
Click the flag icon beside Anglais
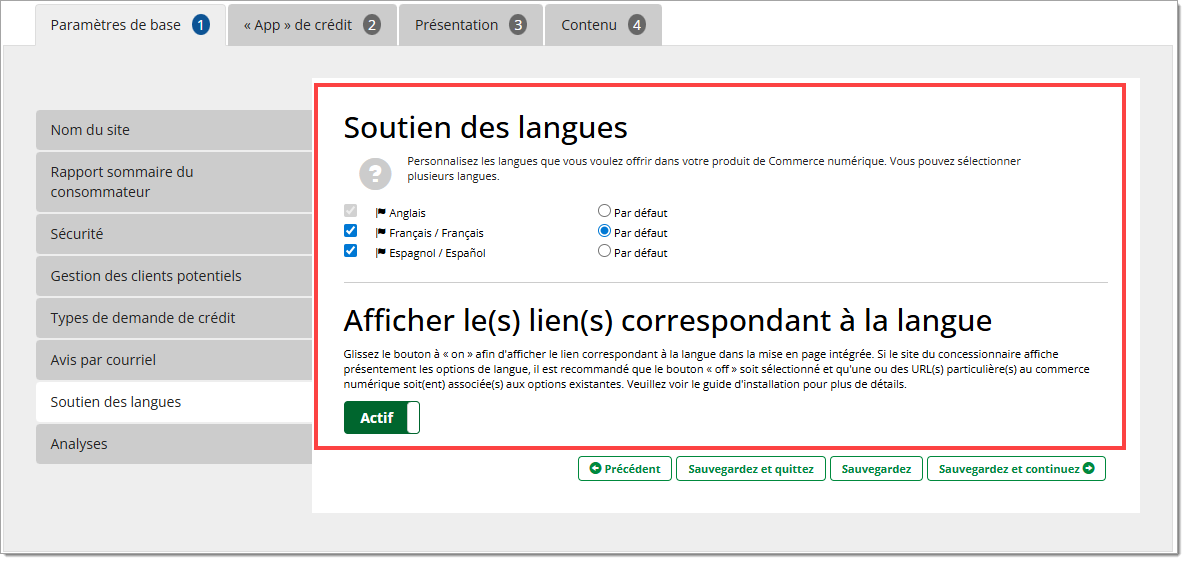(381, 213)
